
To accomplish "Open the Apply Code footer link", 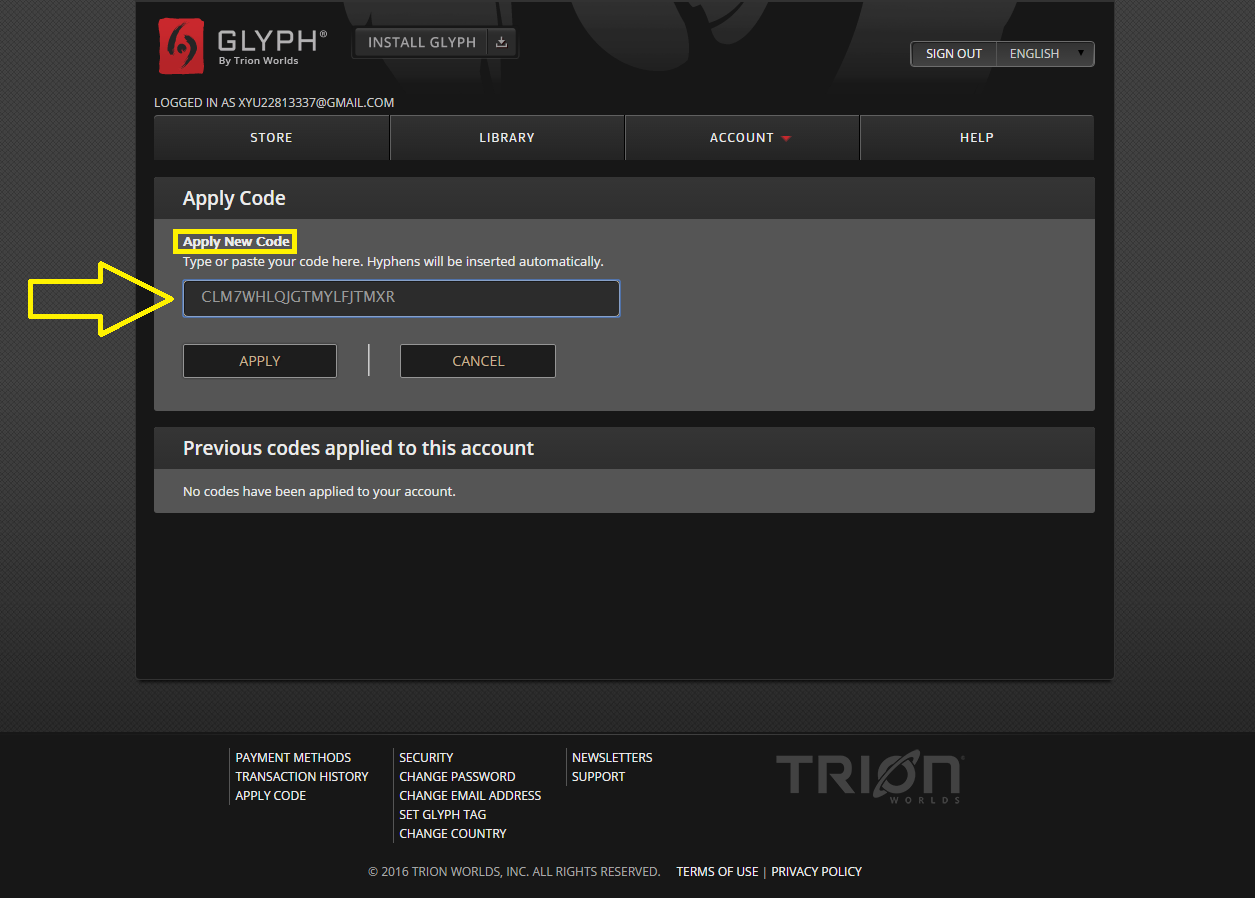I will (271, 796).
